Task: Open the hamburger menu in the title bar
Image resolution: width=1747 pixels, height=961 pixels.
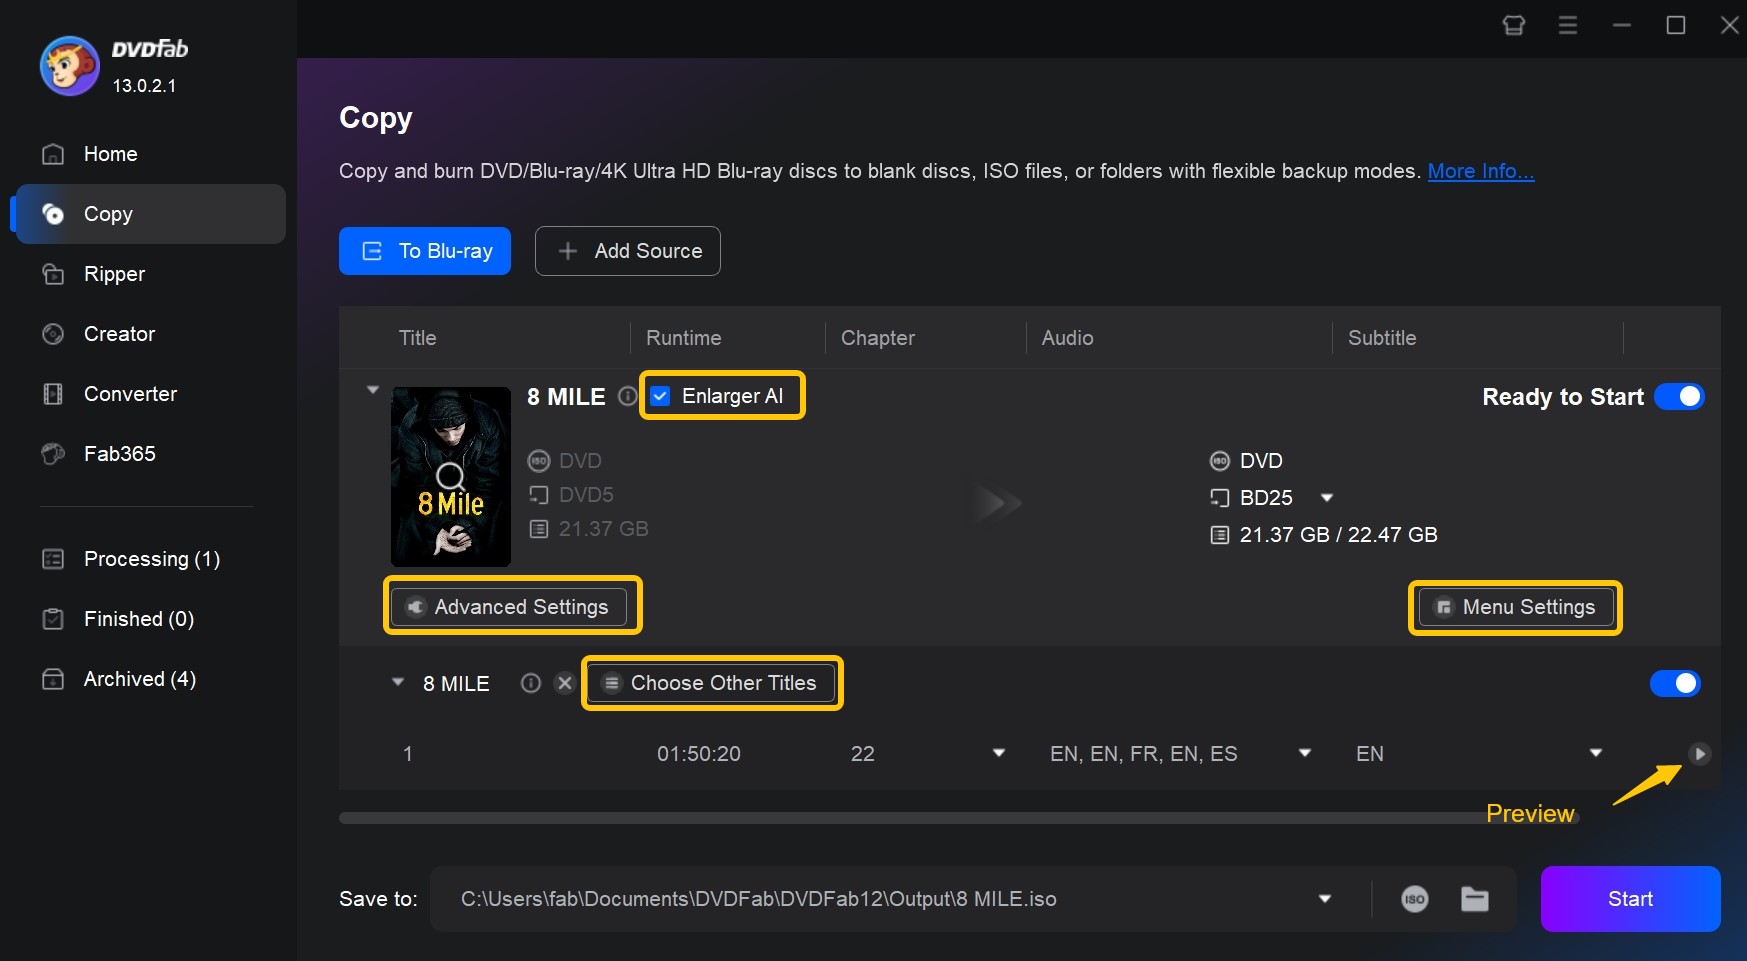Action: coord(1567,25)
